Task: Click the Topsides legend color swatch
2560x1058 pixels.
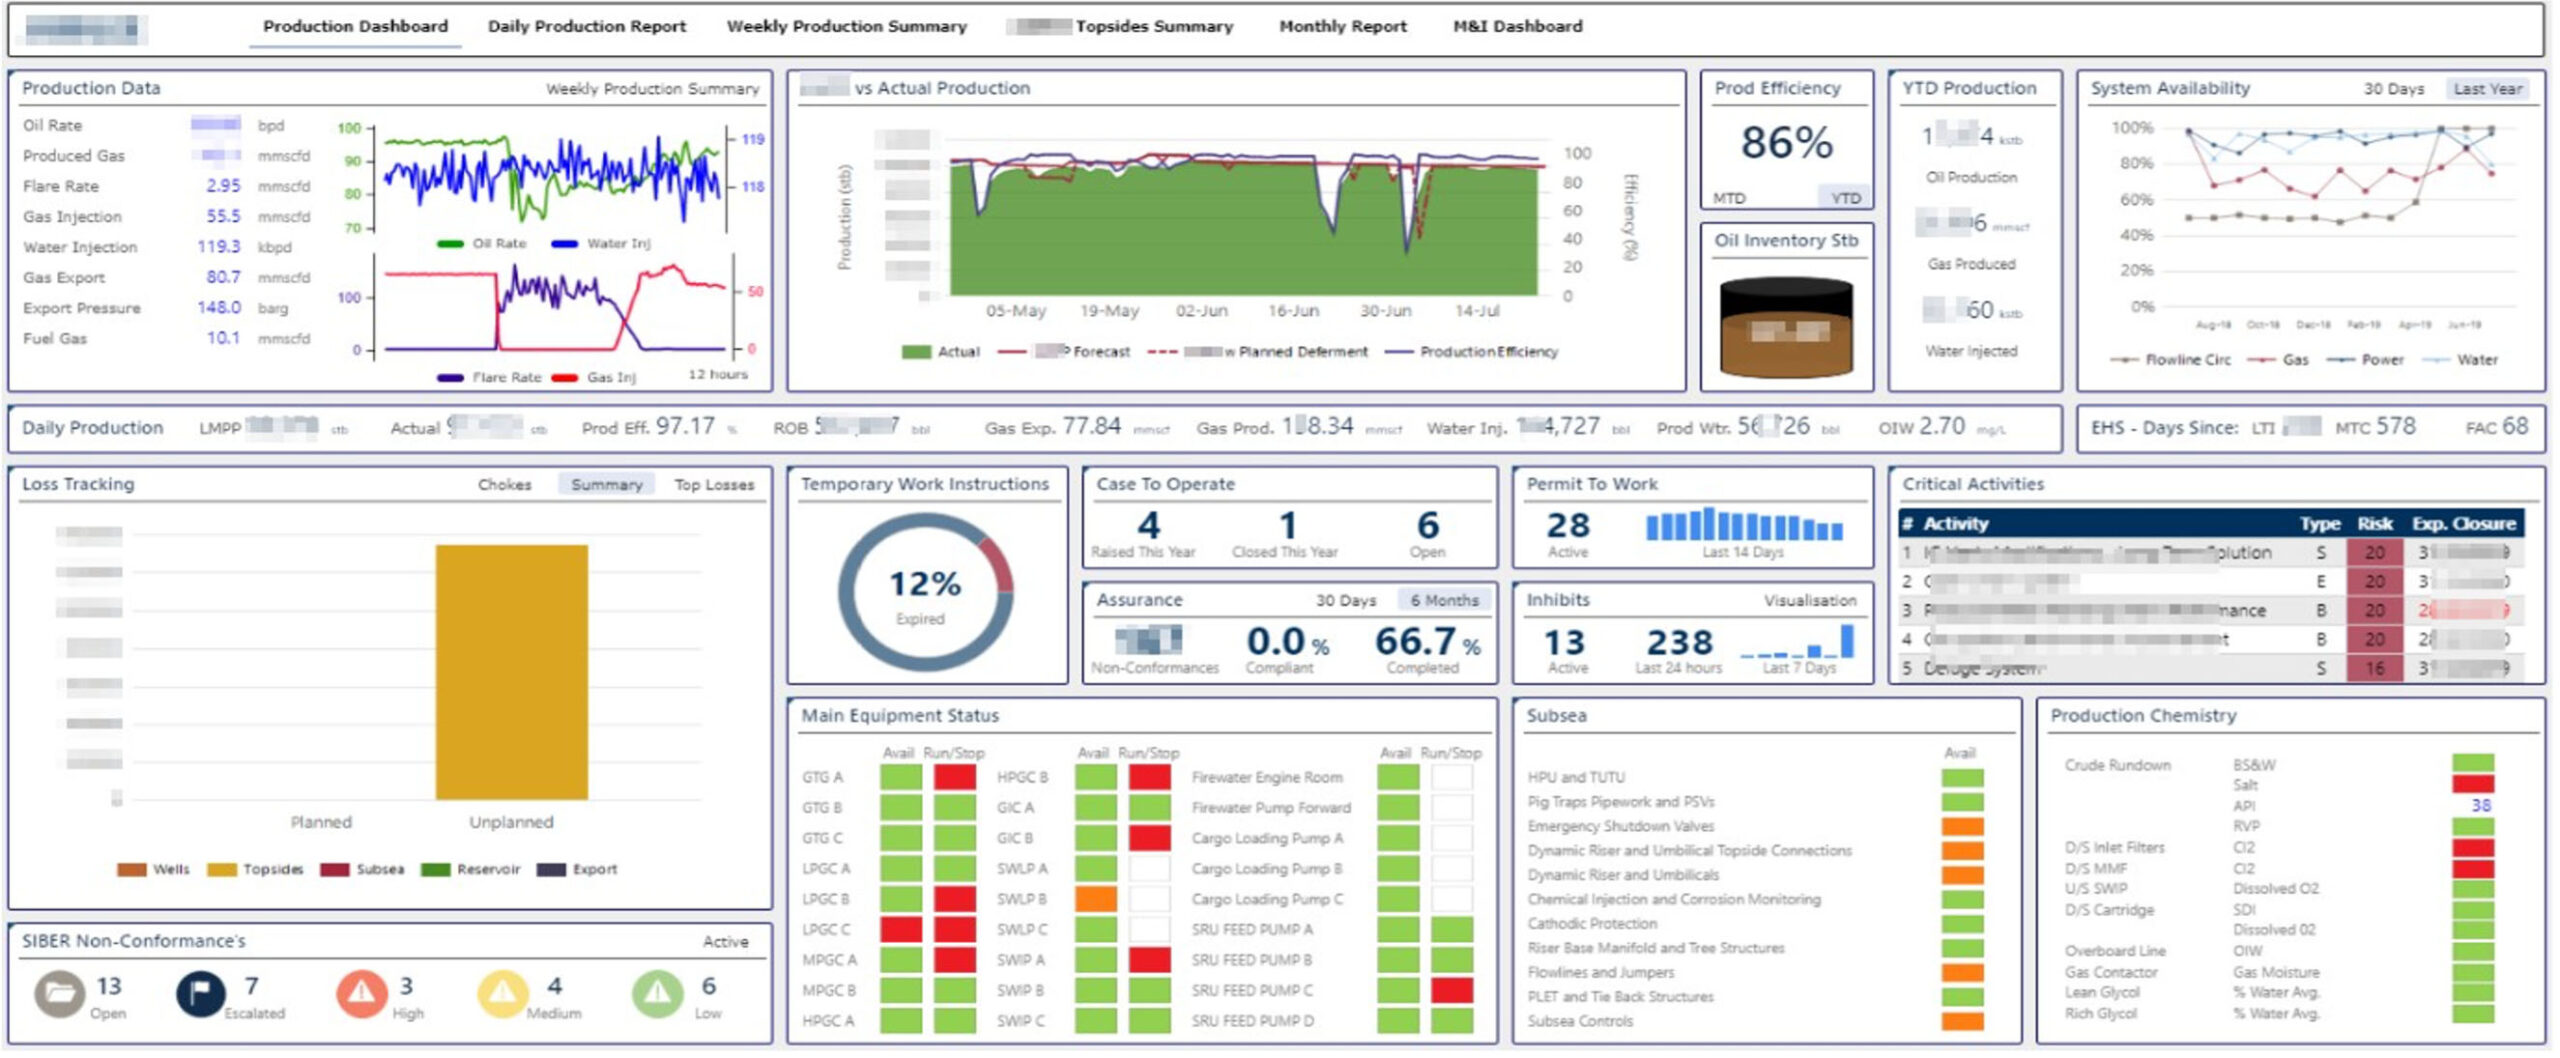Action: coord(221,870)
